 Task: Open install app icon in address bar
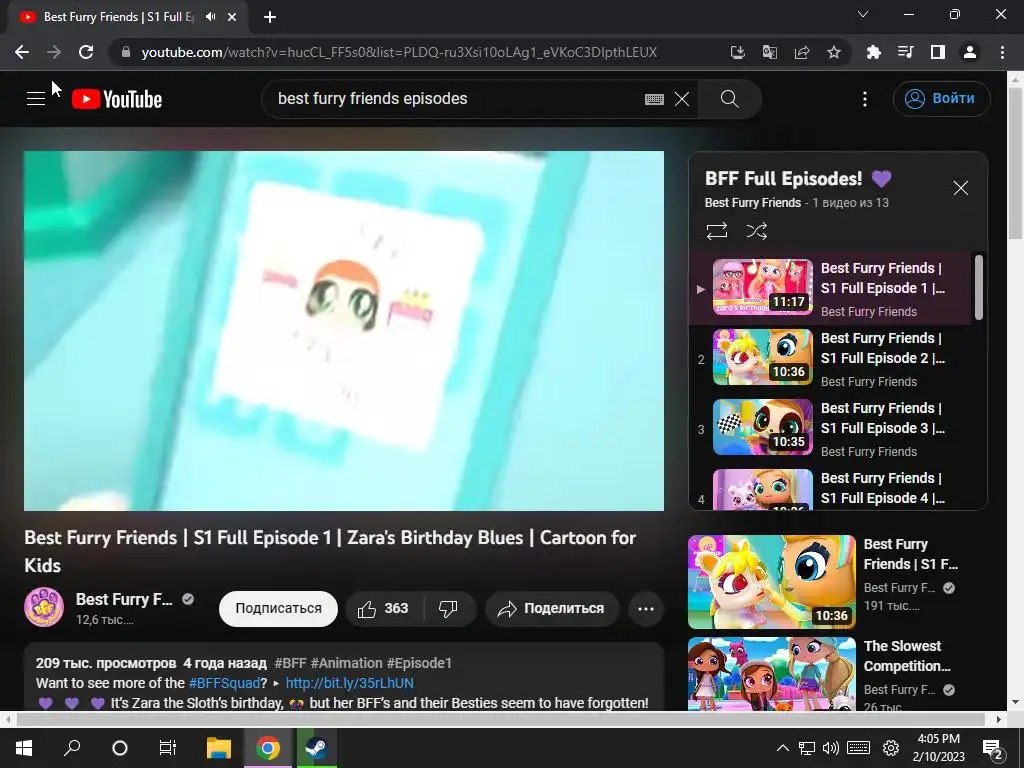[737, 52]
